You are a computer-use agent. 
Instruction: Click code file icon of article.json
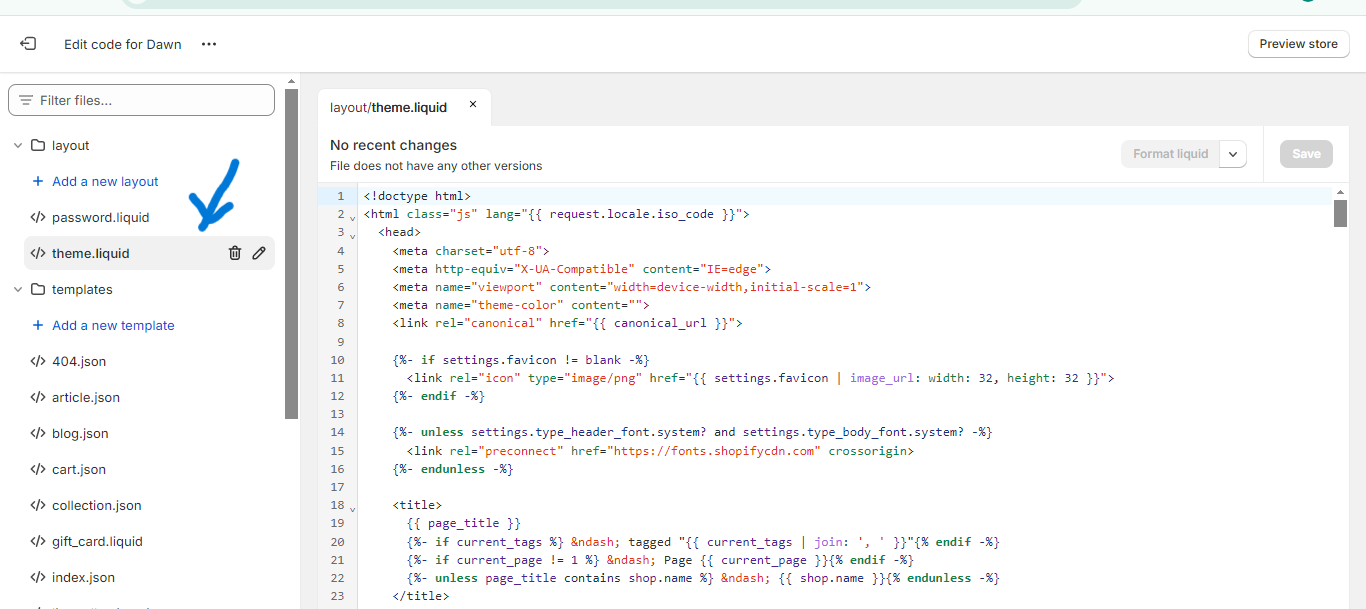pyautogui.click(x=38, y=397)
